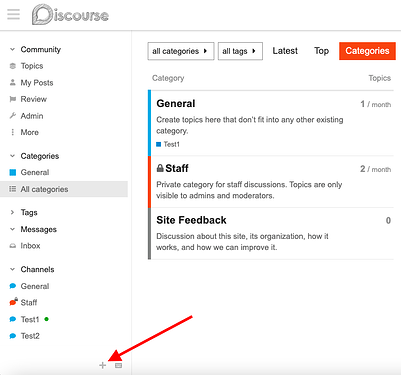
Task: Open the Staff category title
Action: (x=177, y=168)
